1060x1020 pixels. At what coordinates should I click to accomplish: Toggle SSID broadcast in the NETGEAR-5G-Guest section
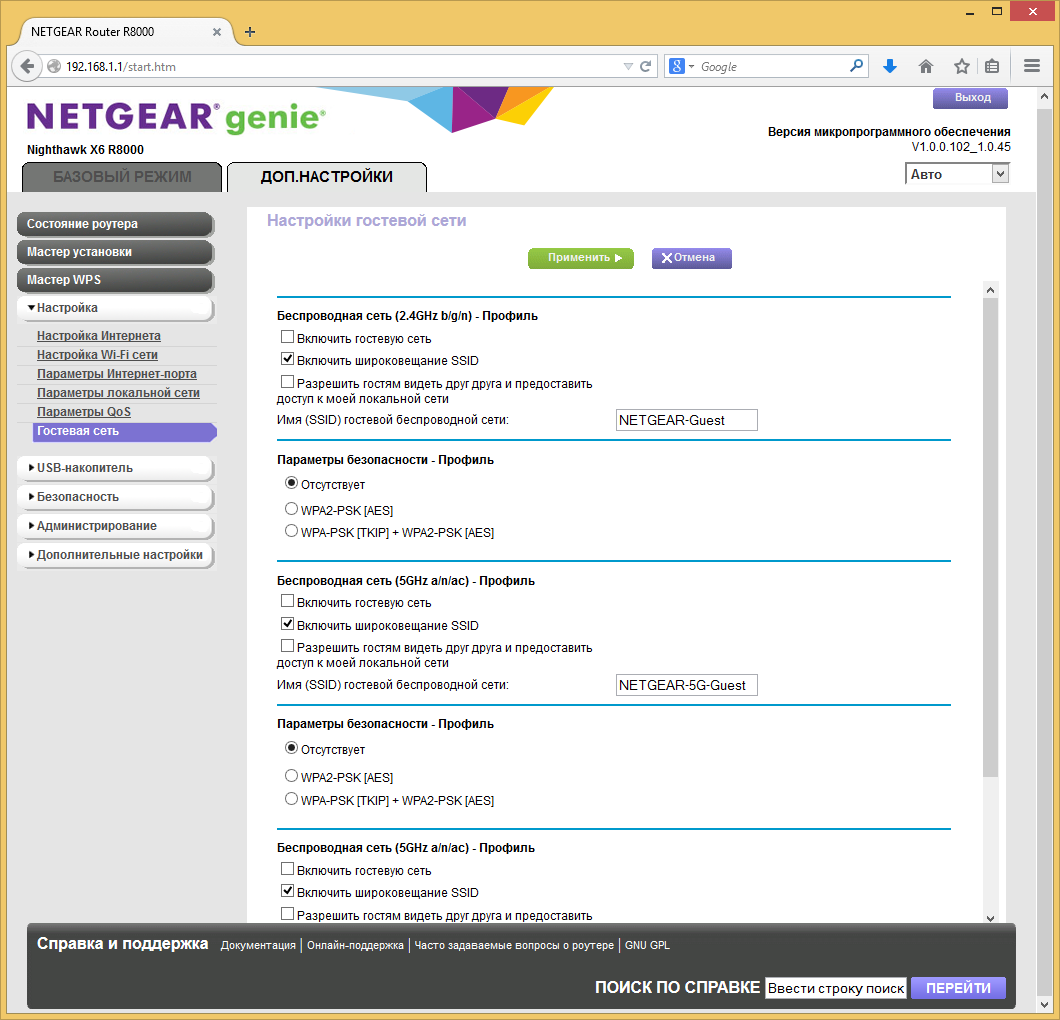tap(287, 624)
